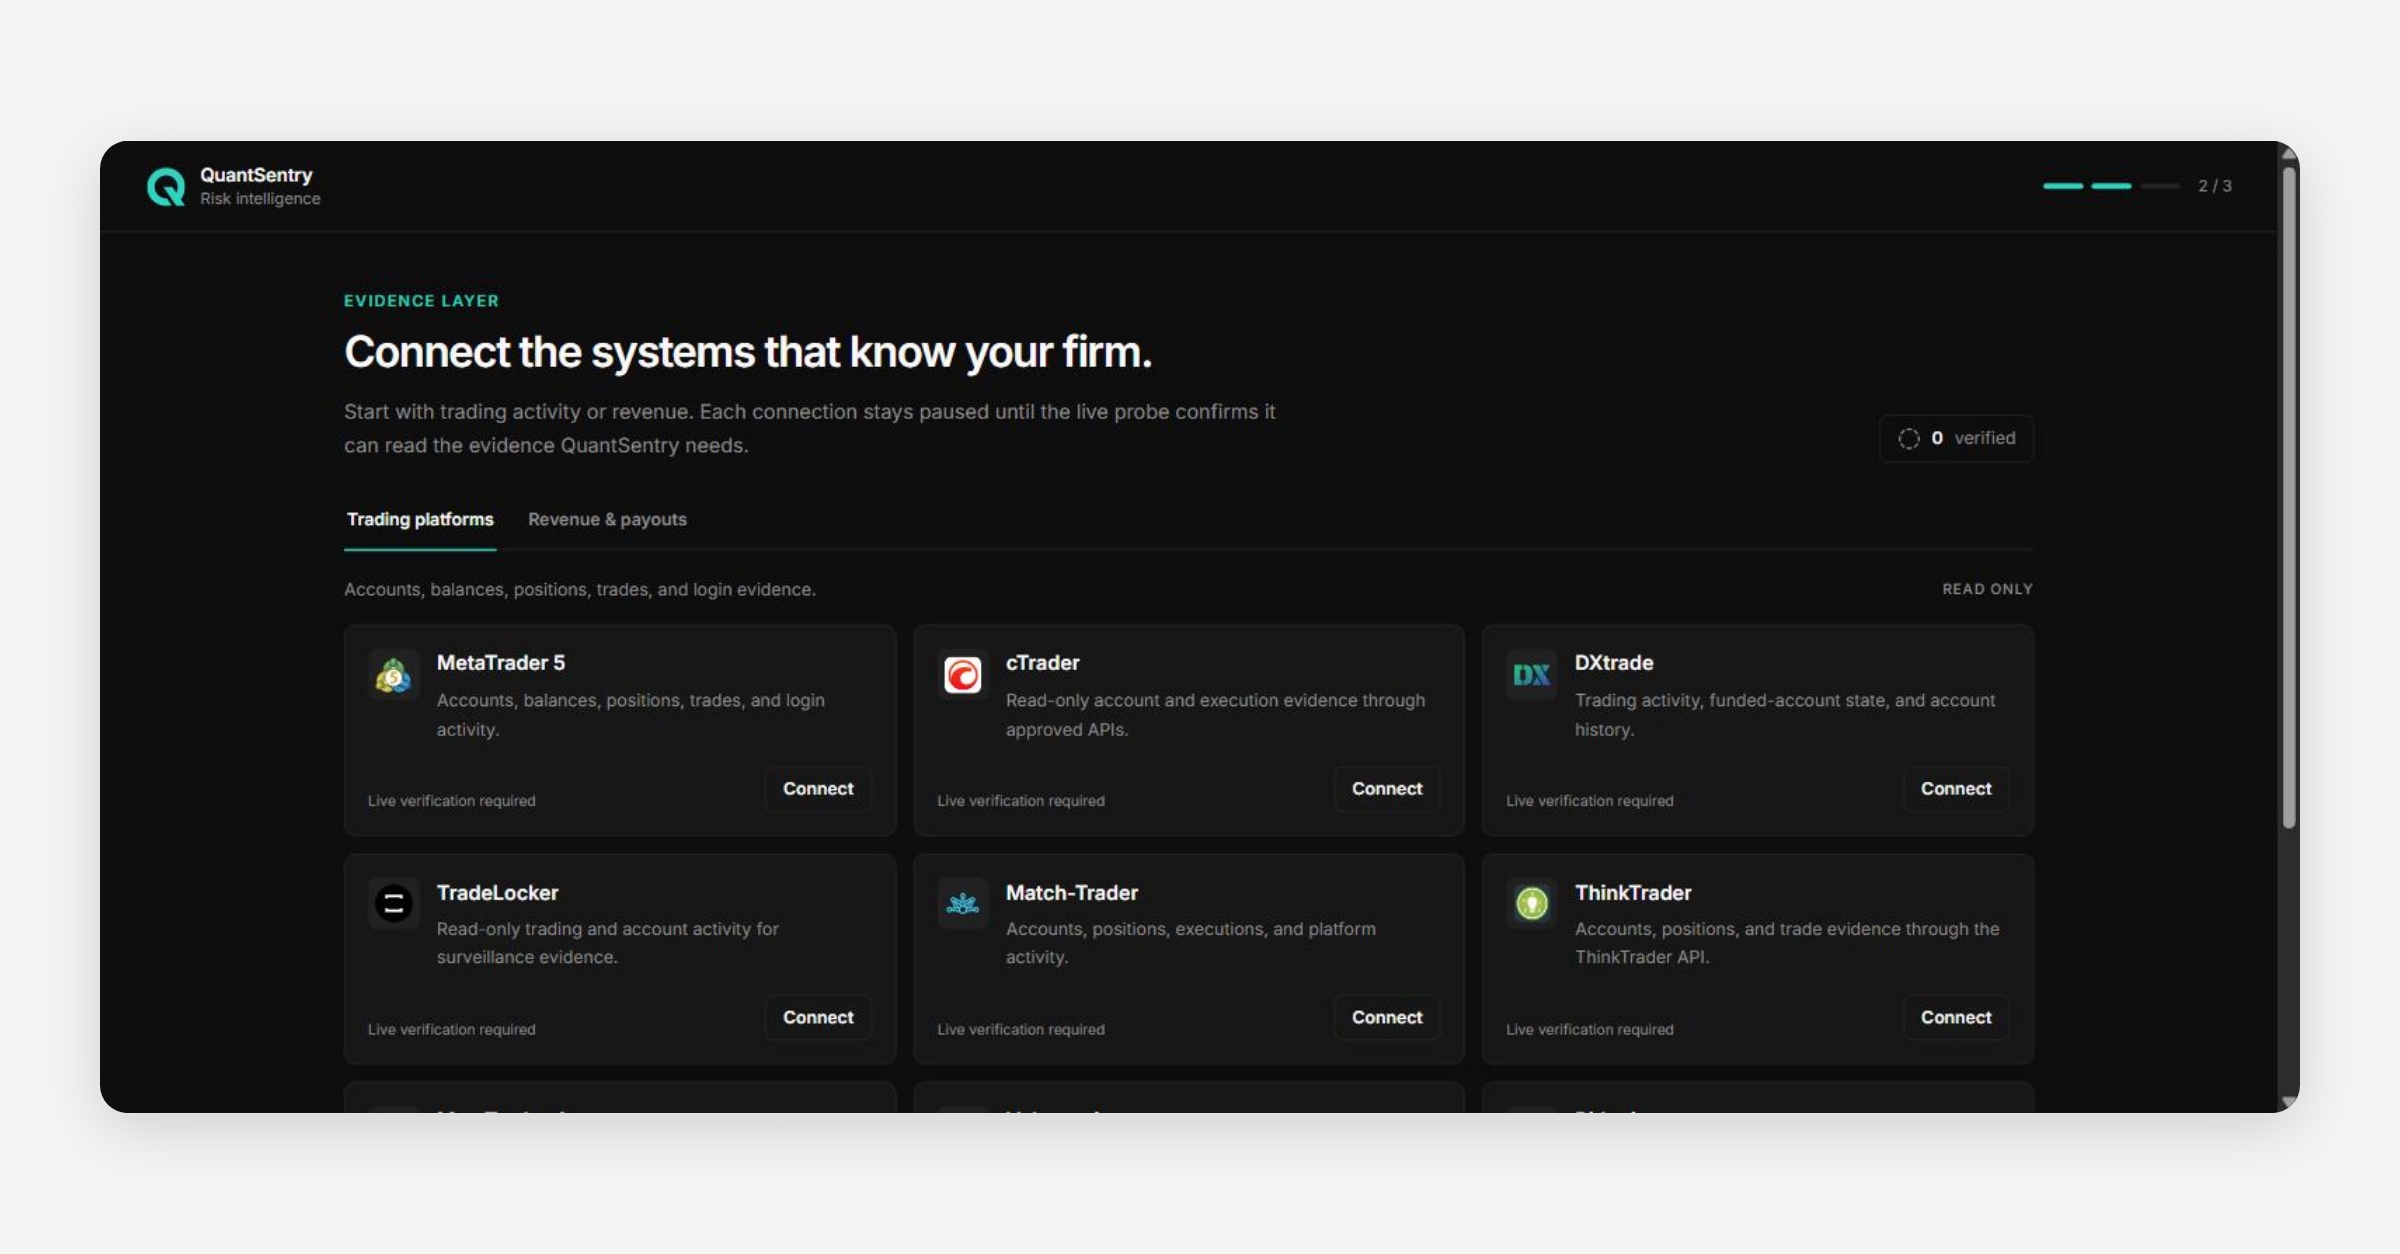Connect the MetaTrader 5 platform

click(x=818, y=789)
